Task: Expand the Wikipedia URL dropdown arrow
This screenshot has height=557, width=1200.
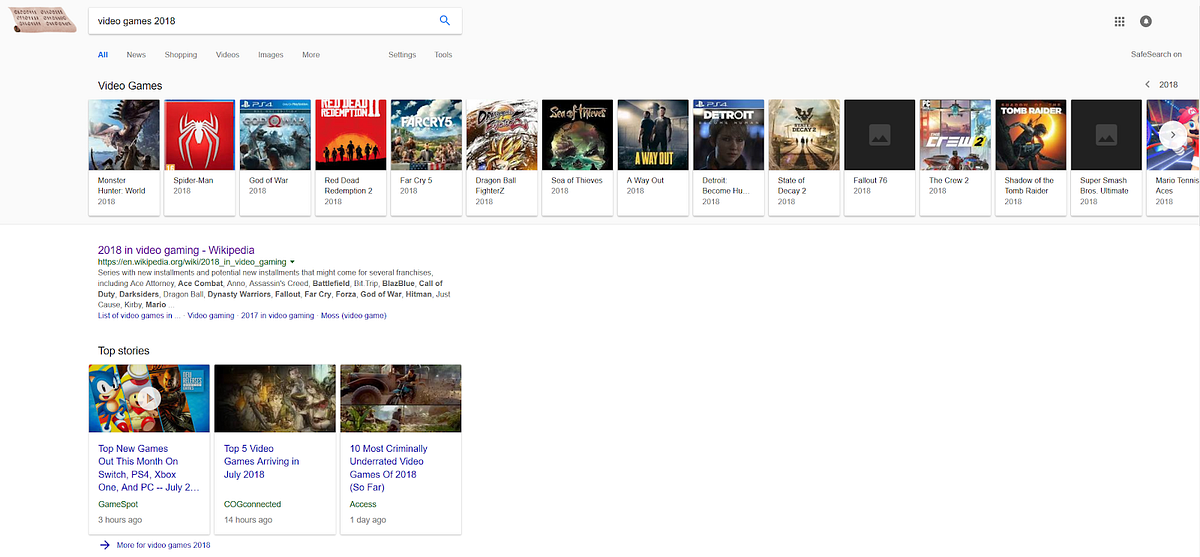Action: tap(292, 262)
